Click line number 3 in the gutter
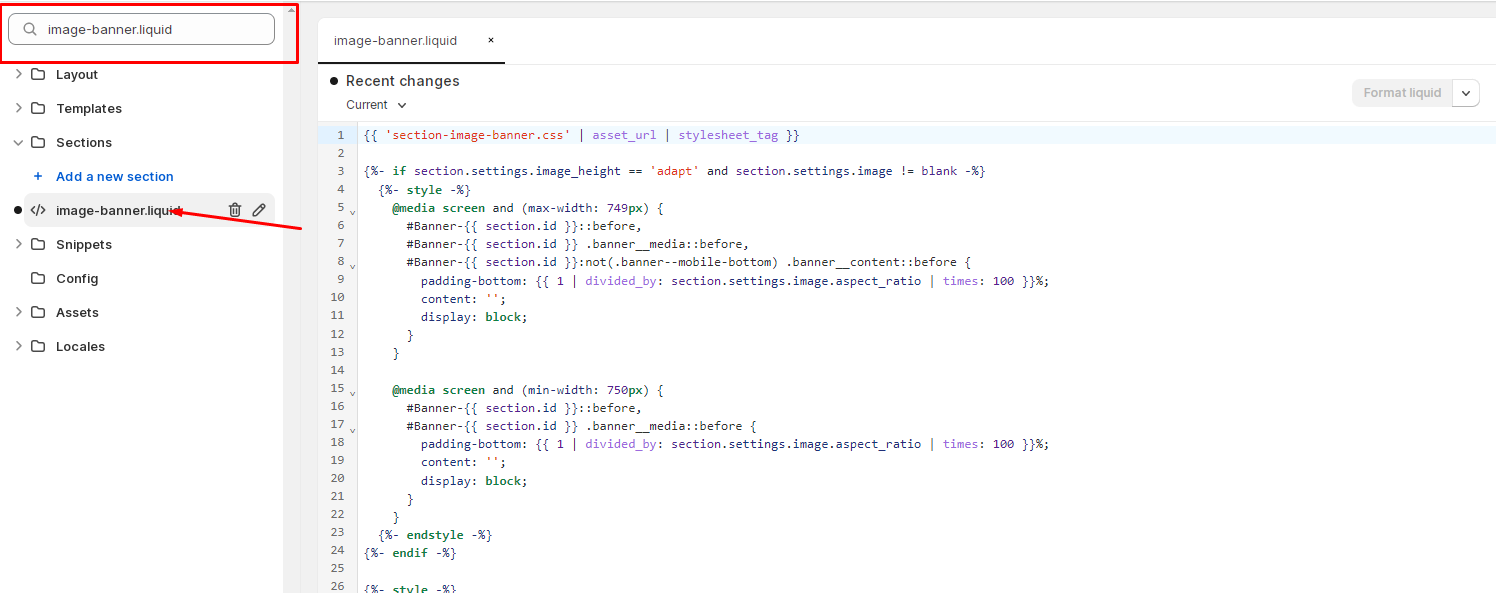This screenshot has height=593, width=1496. click(340, 171)
